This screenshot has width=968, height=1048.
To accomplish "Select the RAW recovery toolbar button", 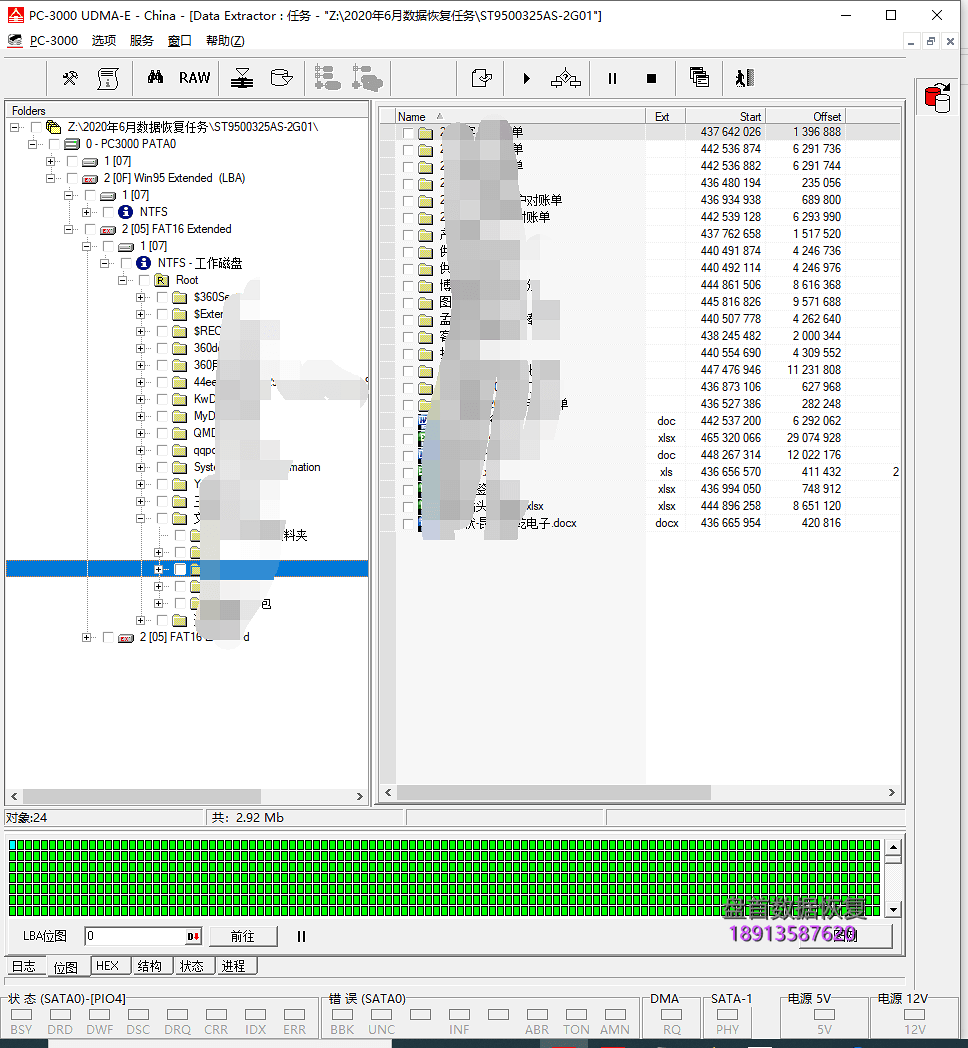I will point(195,78).
